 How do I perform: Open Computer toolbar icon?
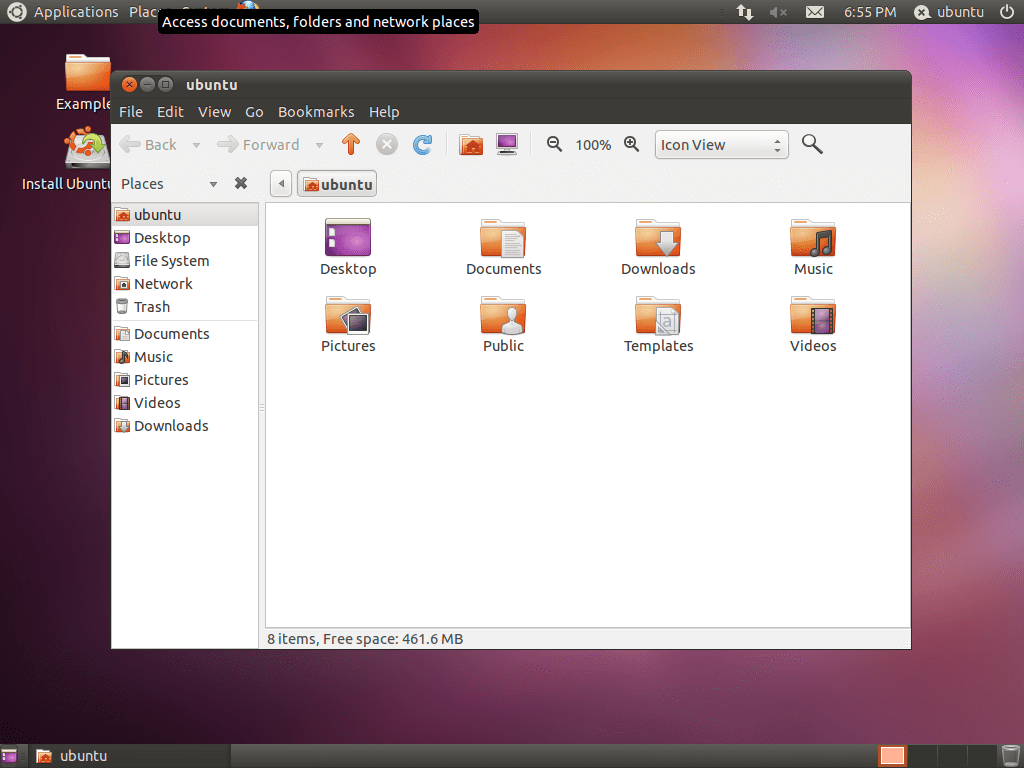pos(507,144)
